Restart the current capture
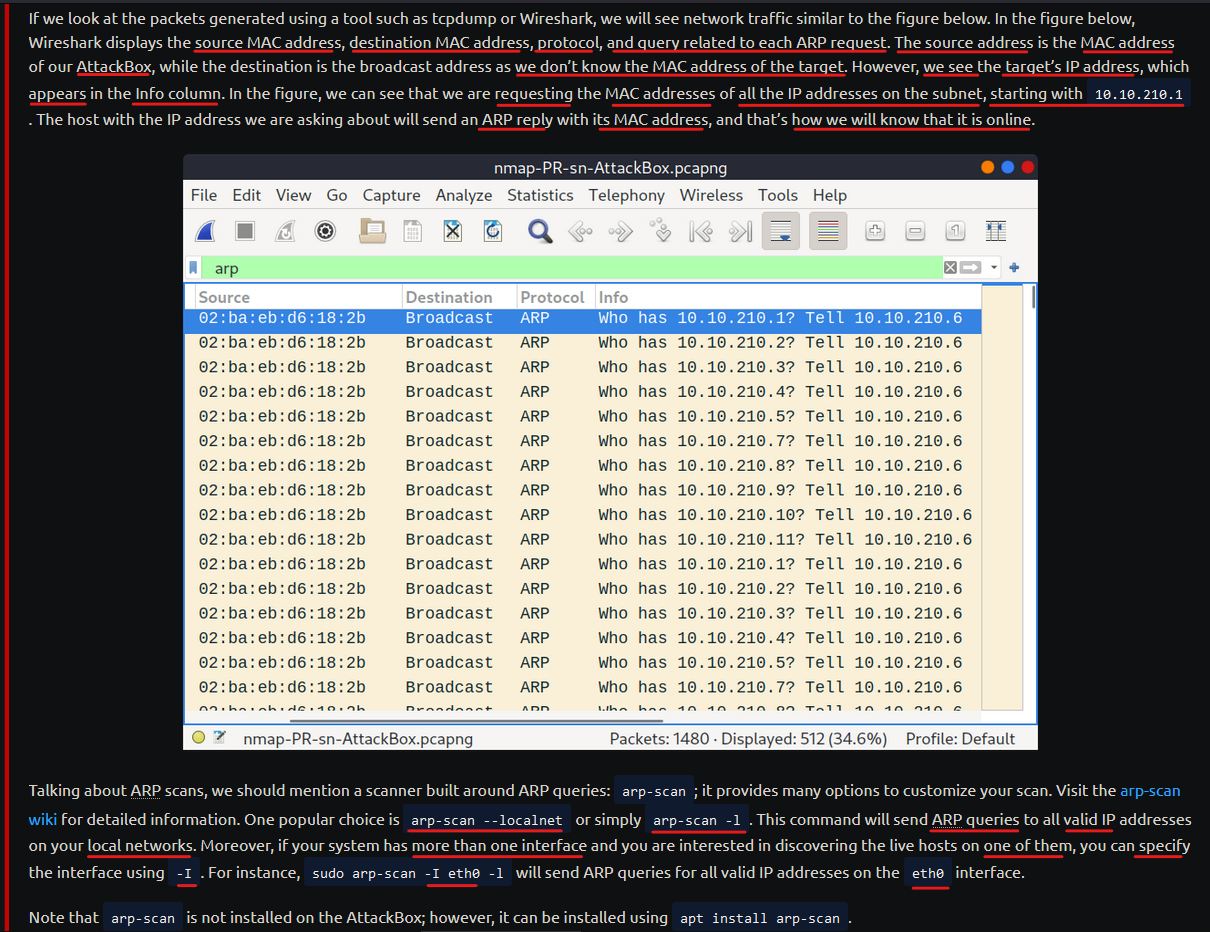Viewport: 1210px width, 932px height. [x=285, y=232]
